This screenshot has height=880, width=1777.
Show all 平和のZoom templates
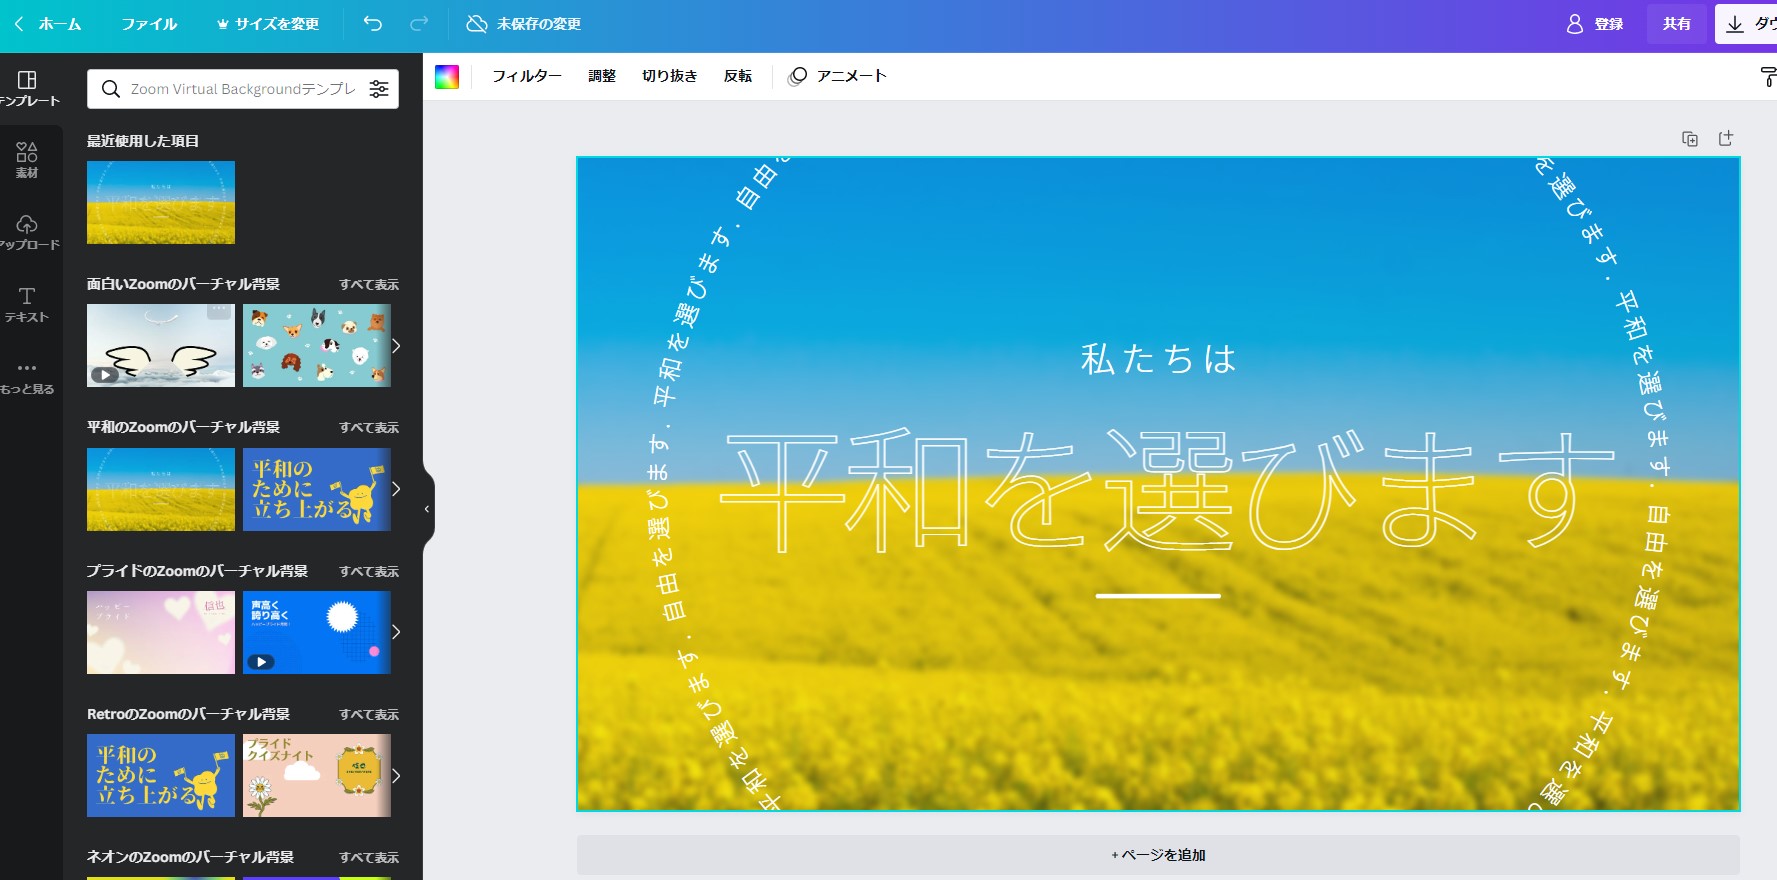tap(369, 428)
